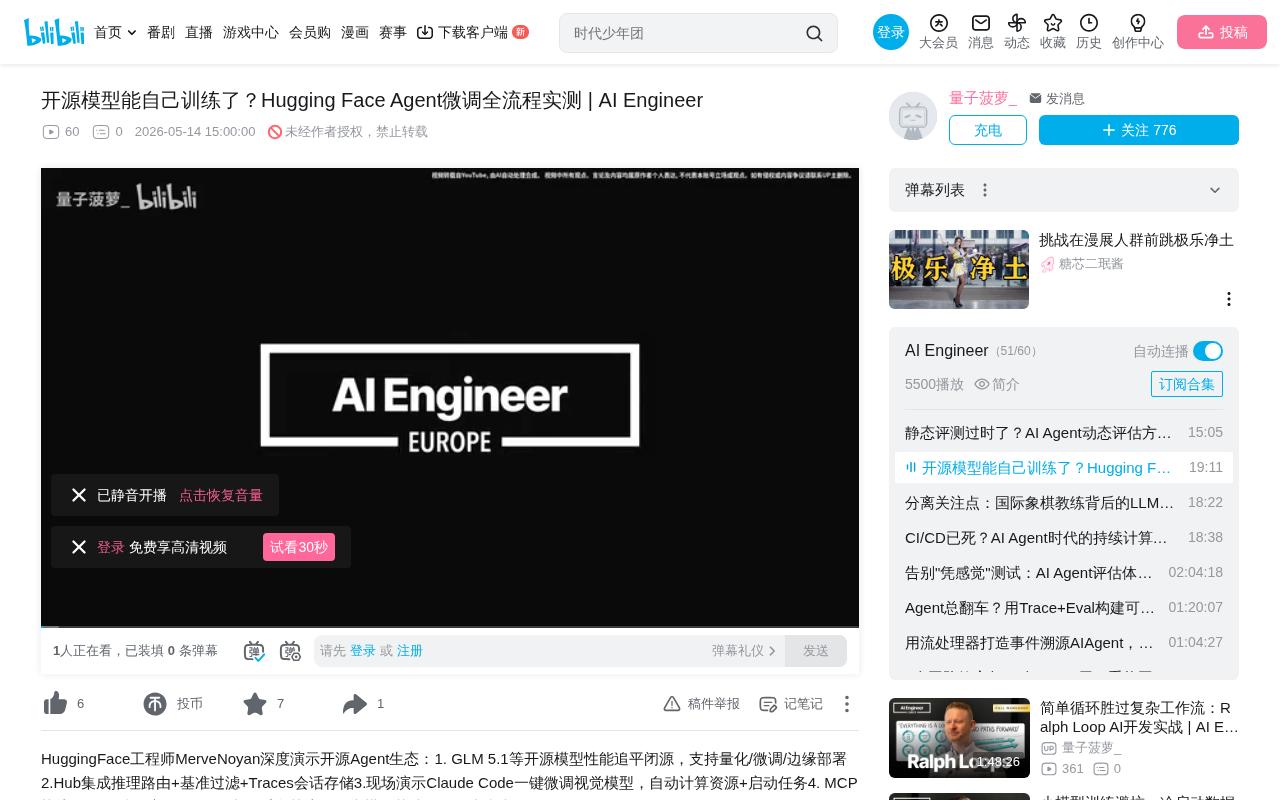Open the 赛事 nav item
Viewport: 1280px width, 800px height.
pyautogui.click(x=393, y=32)
